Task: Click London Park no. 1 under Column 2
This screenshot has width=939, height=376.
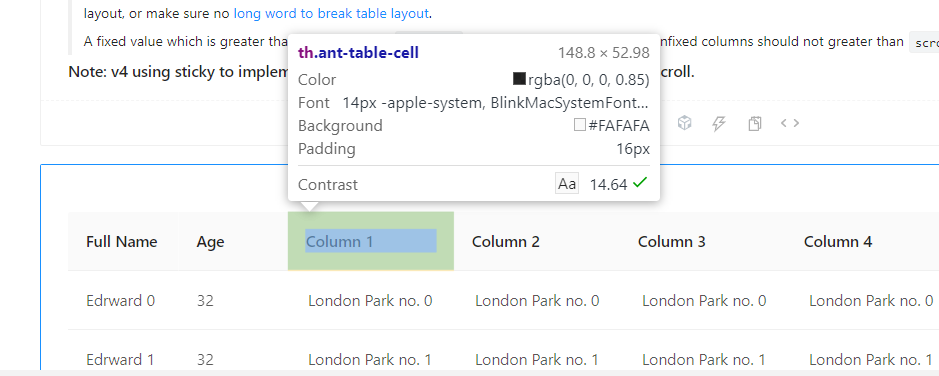Action: click(x=537, y=360)
